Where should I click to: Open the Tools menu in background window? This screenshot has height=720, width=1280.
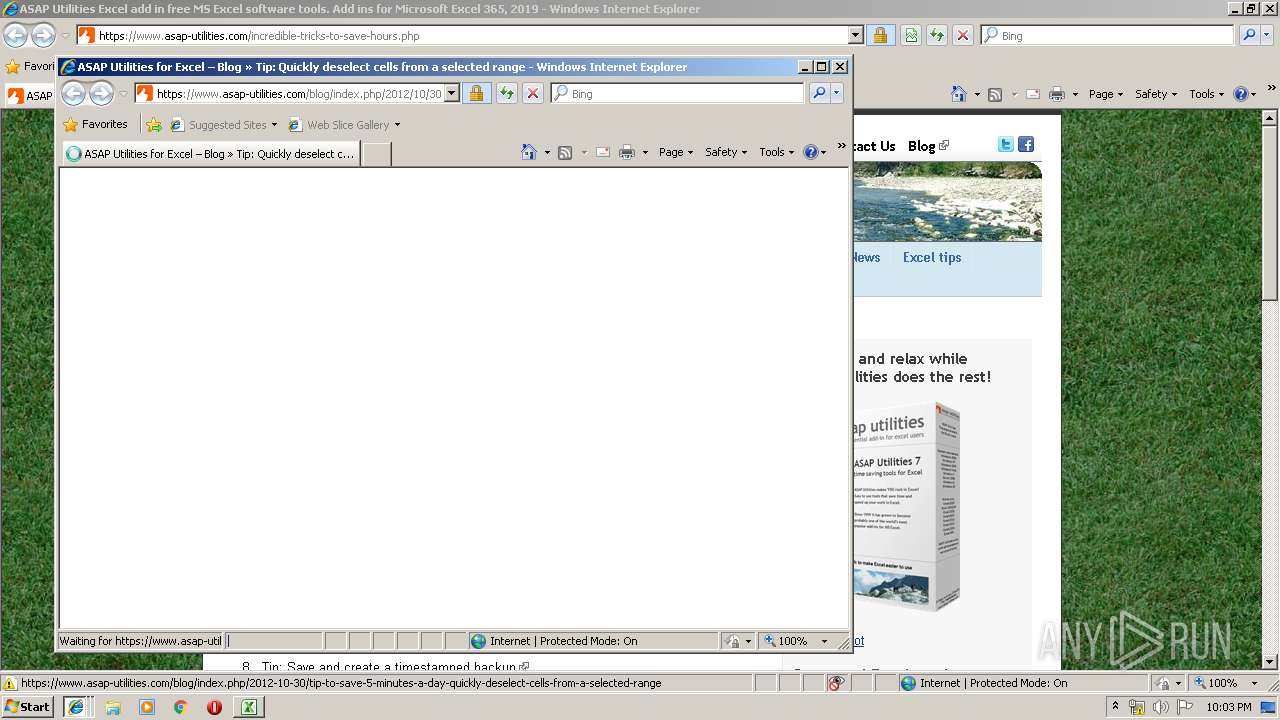pyautogui.click(x=1207, y=94)
